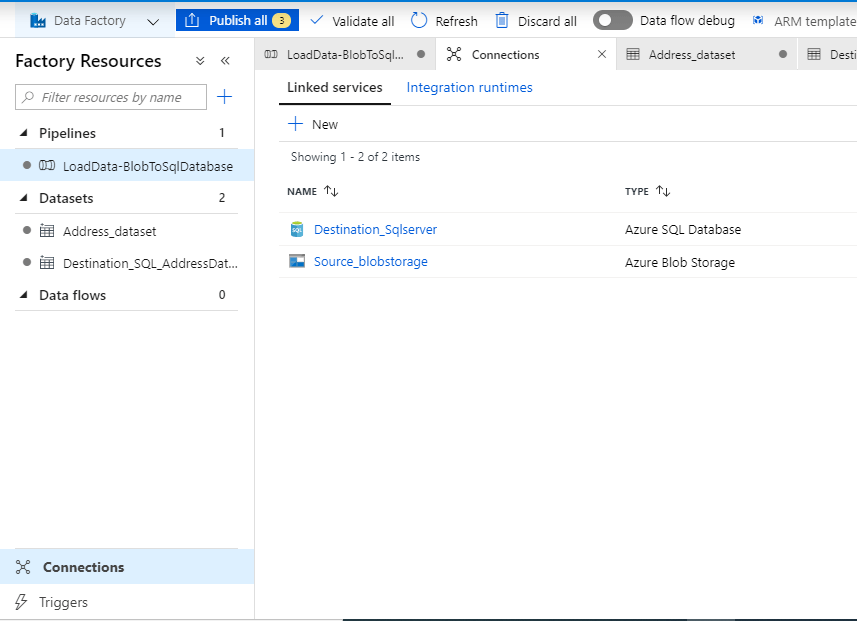Click Azure Blob Storage type cell
This screenshot has width=857, height=621.
point(680,262)
